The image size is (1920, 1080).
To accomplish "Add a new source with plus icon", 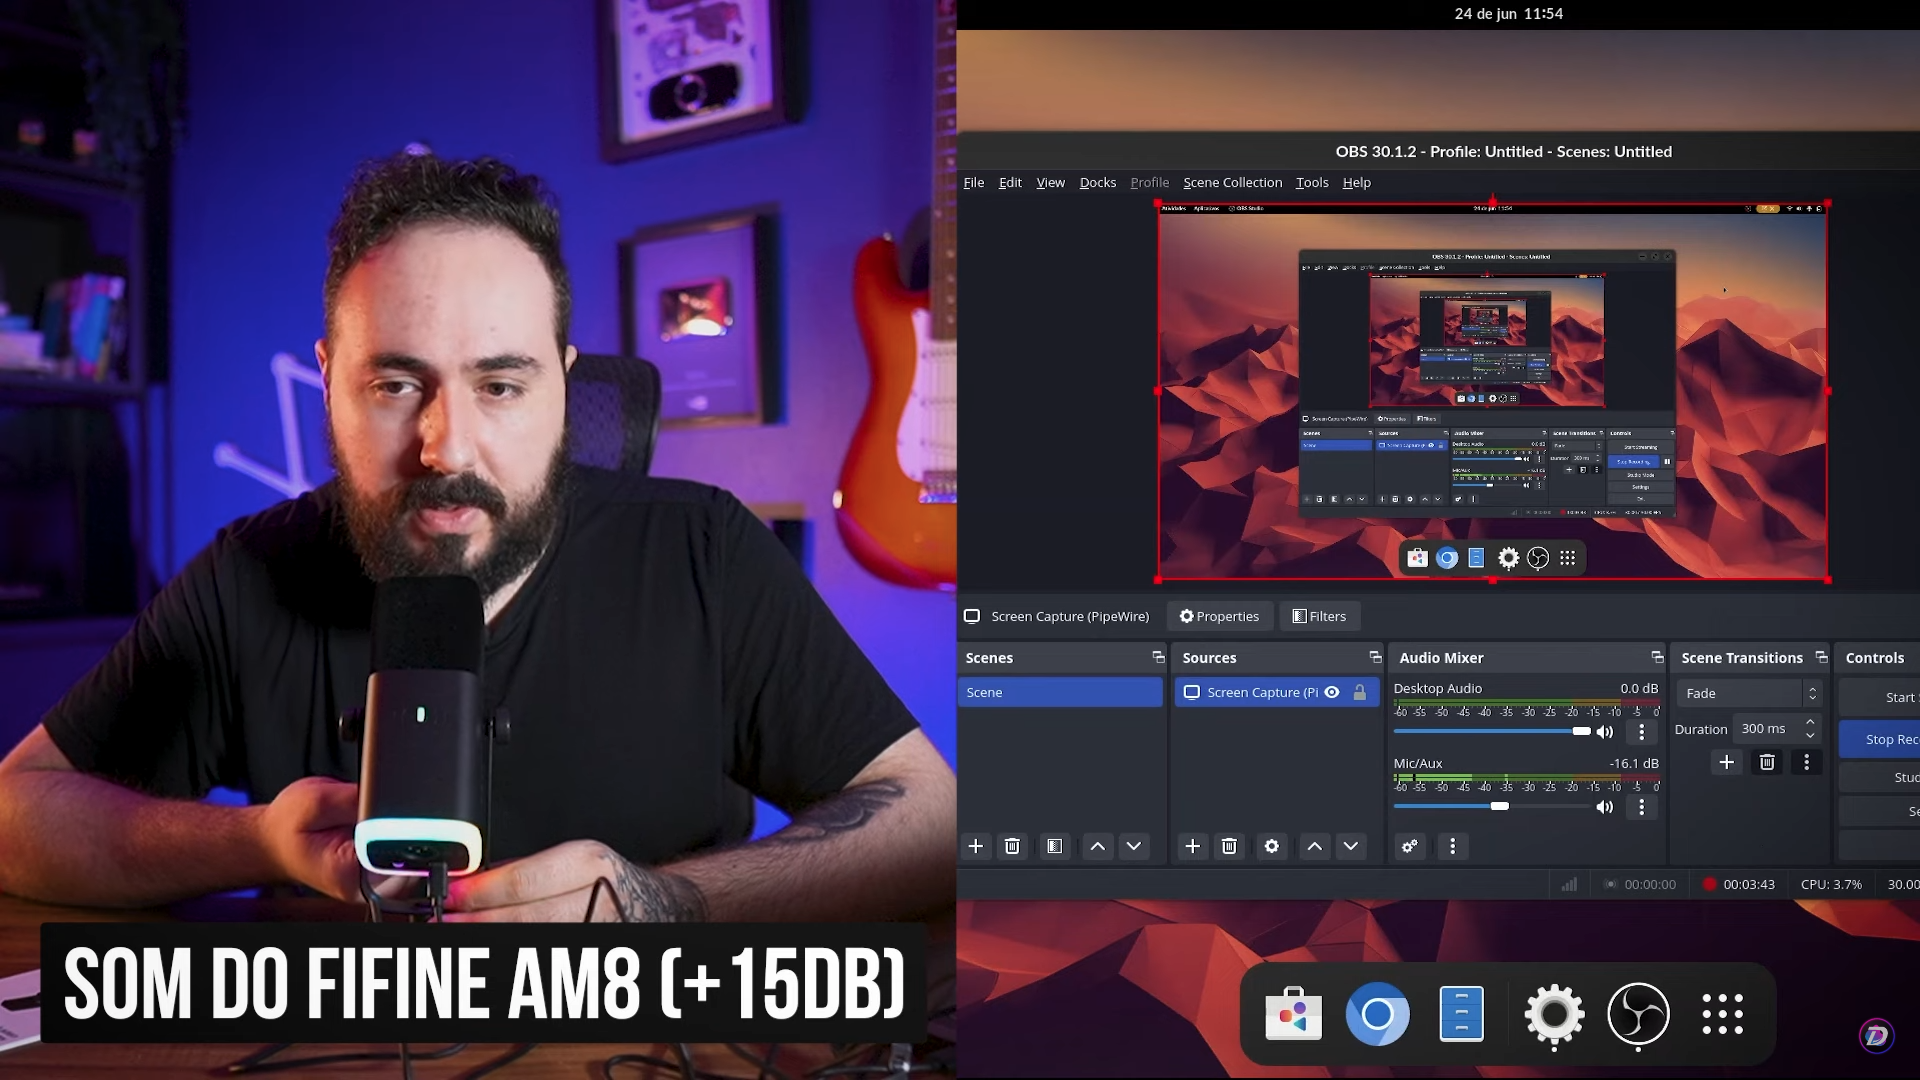I will [x=1192, y=846].
